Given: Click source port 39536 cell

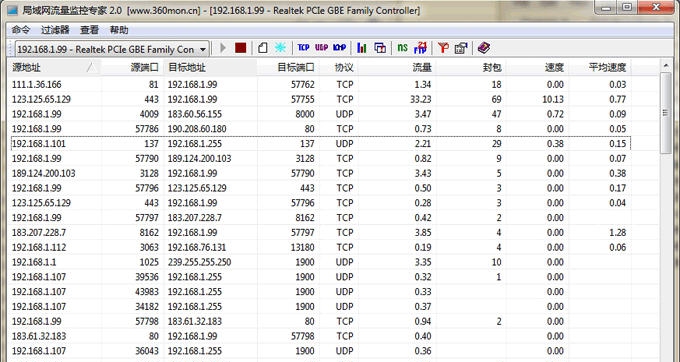Looking at the screenshot, I should 147,277.
